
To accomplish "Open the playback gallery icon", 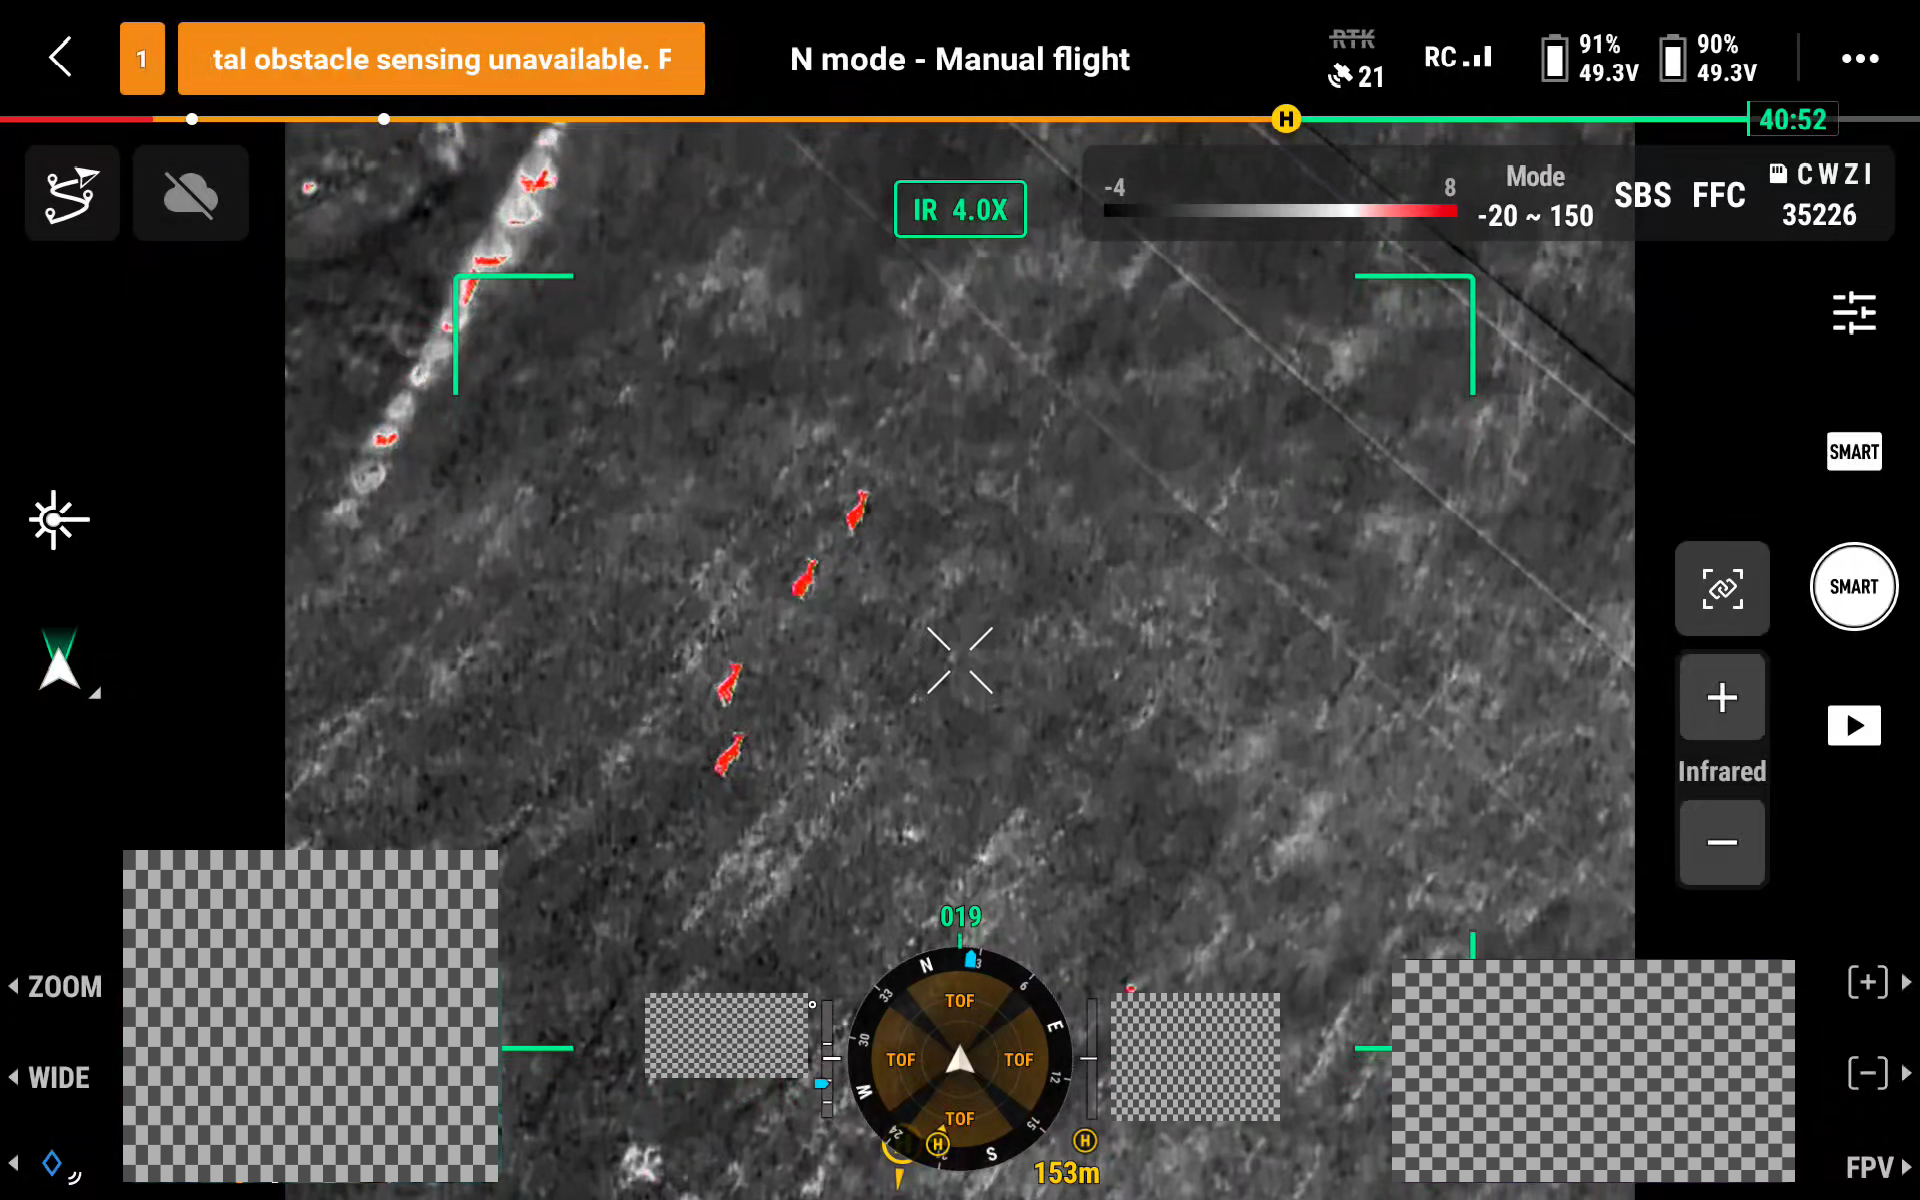I will (x=1853, y=725).
